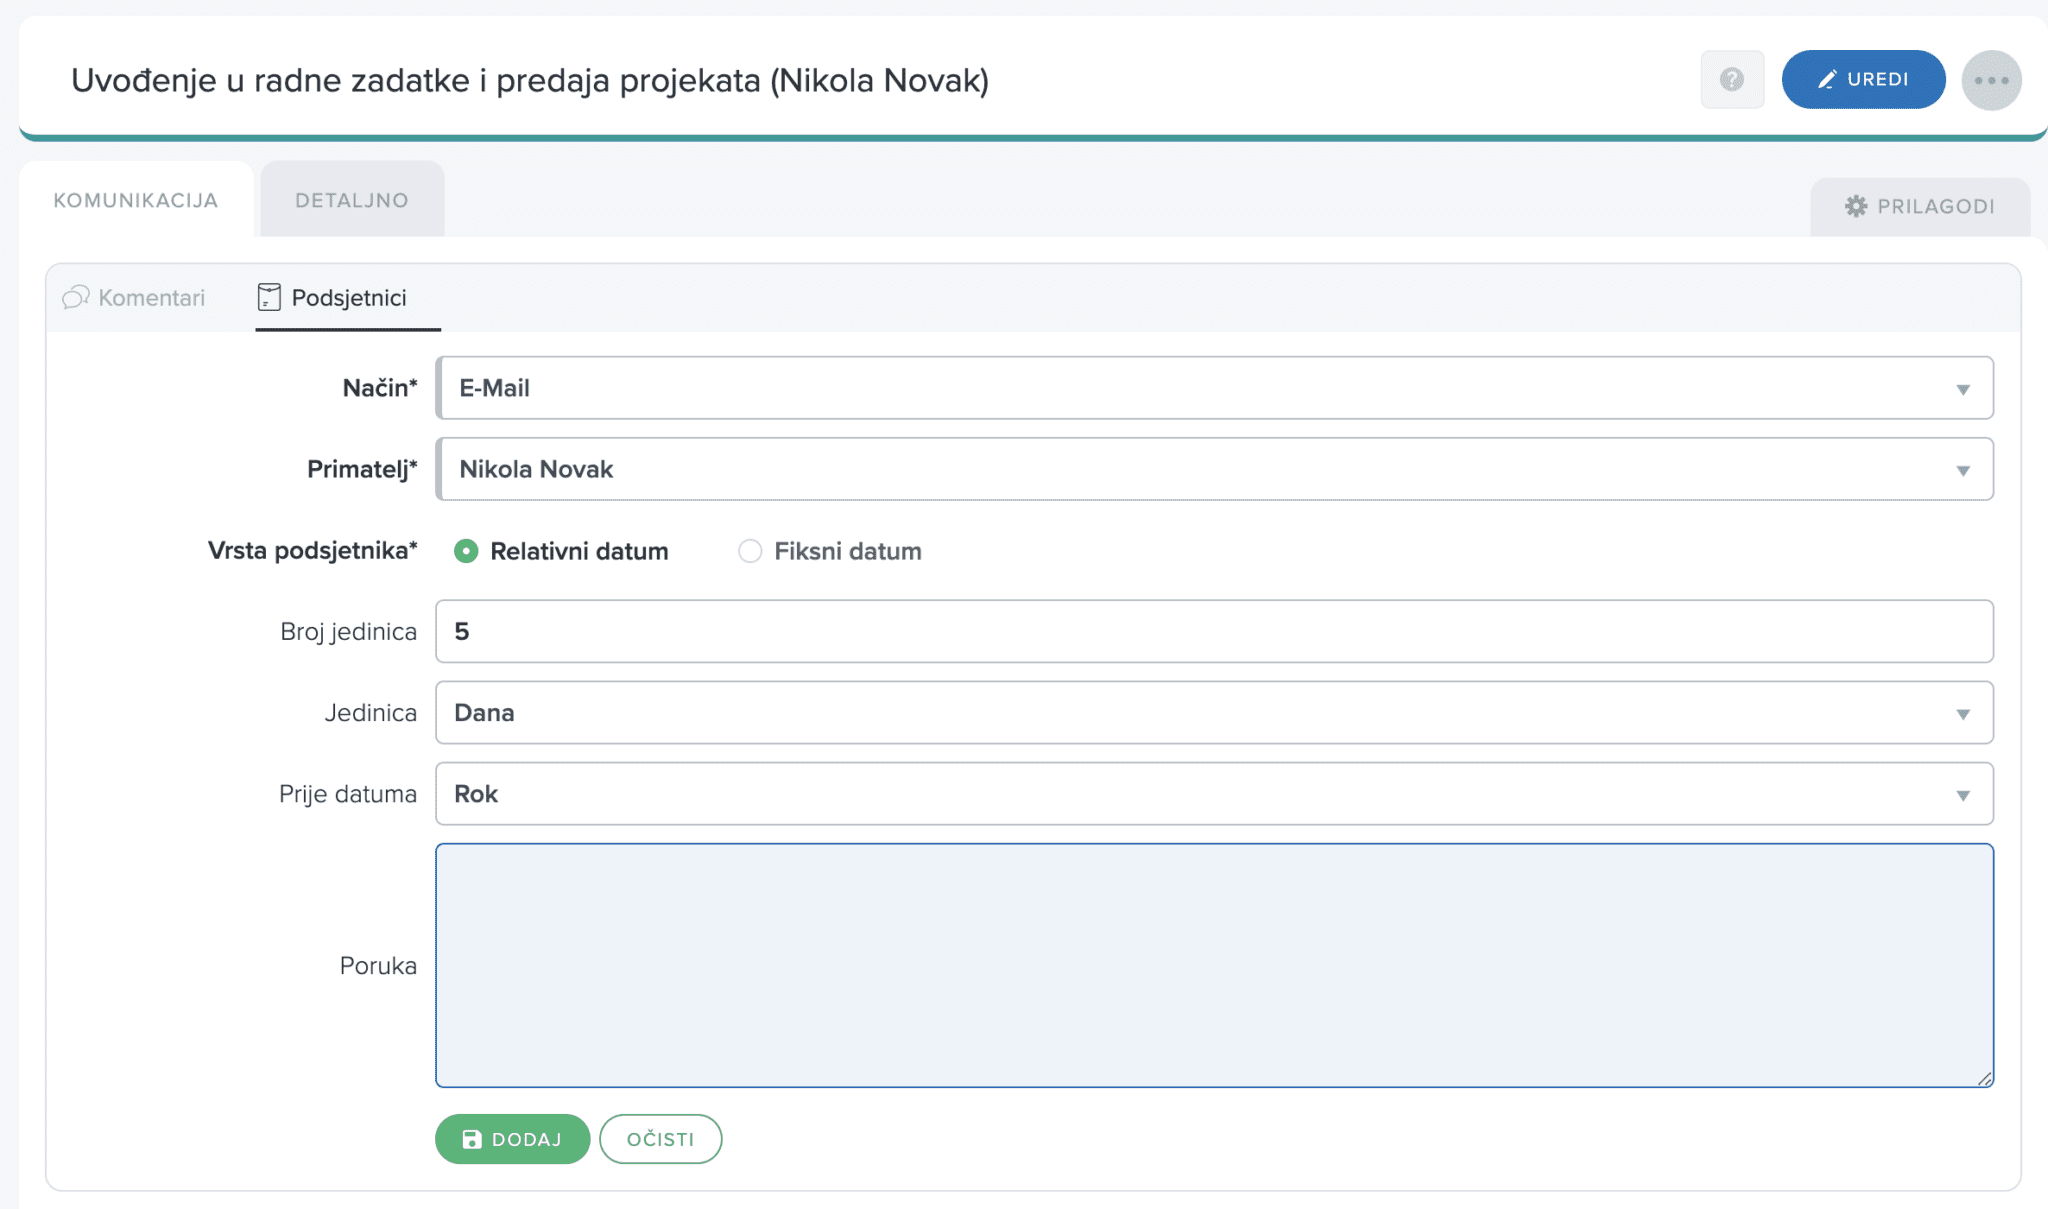Open the three-dots more options menu

point(1990,80)
